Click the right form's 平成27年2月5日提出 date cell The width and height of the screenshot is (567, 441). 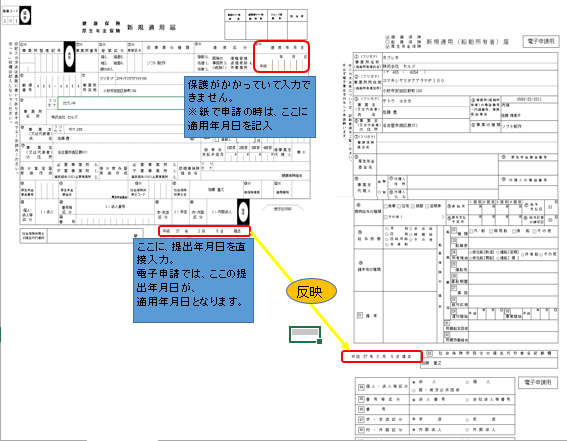(381, 356)
